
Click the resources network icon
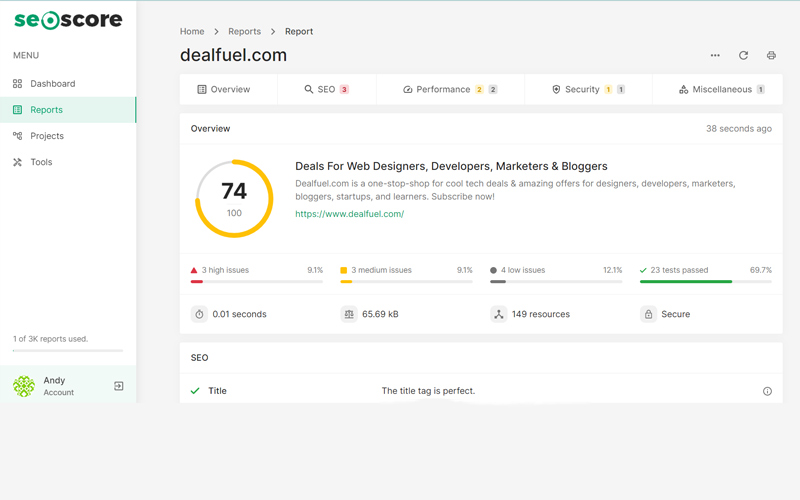499,314
